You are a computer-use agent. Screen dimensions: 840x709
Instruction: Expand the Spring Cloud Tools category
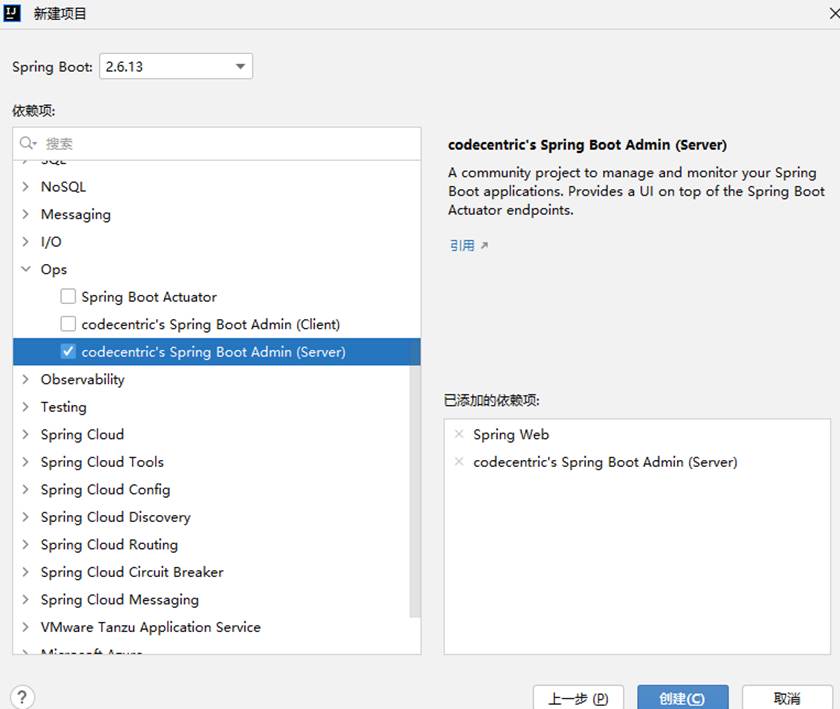pos(25,461)
